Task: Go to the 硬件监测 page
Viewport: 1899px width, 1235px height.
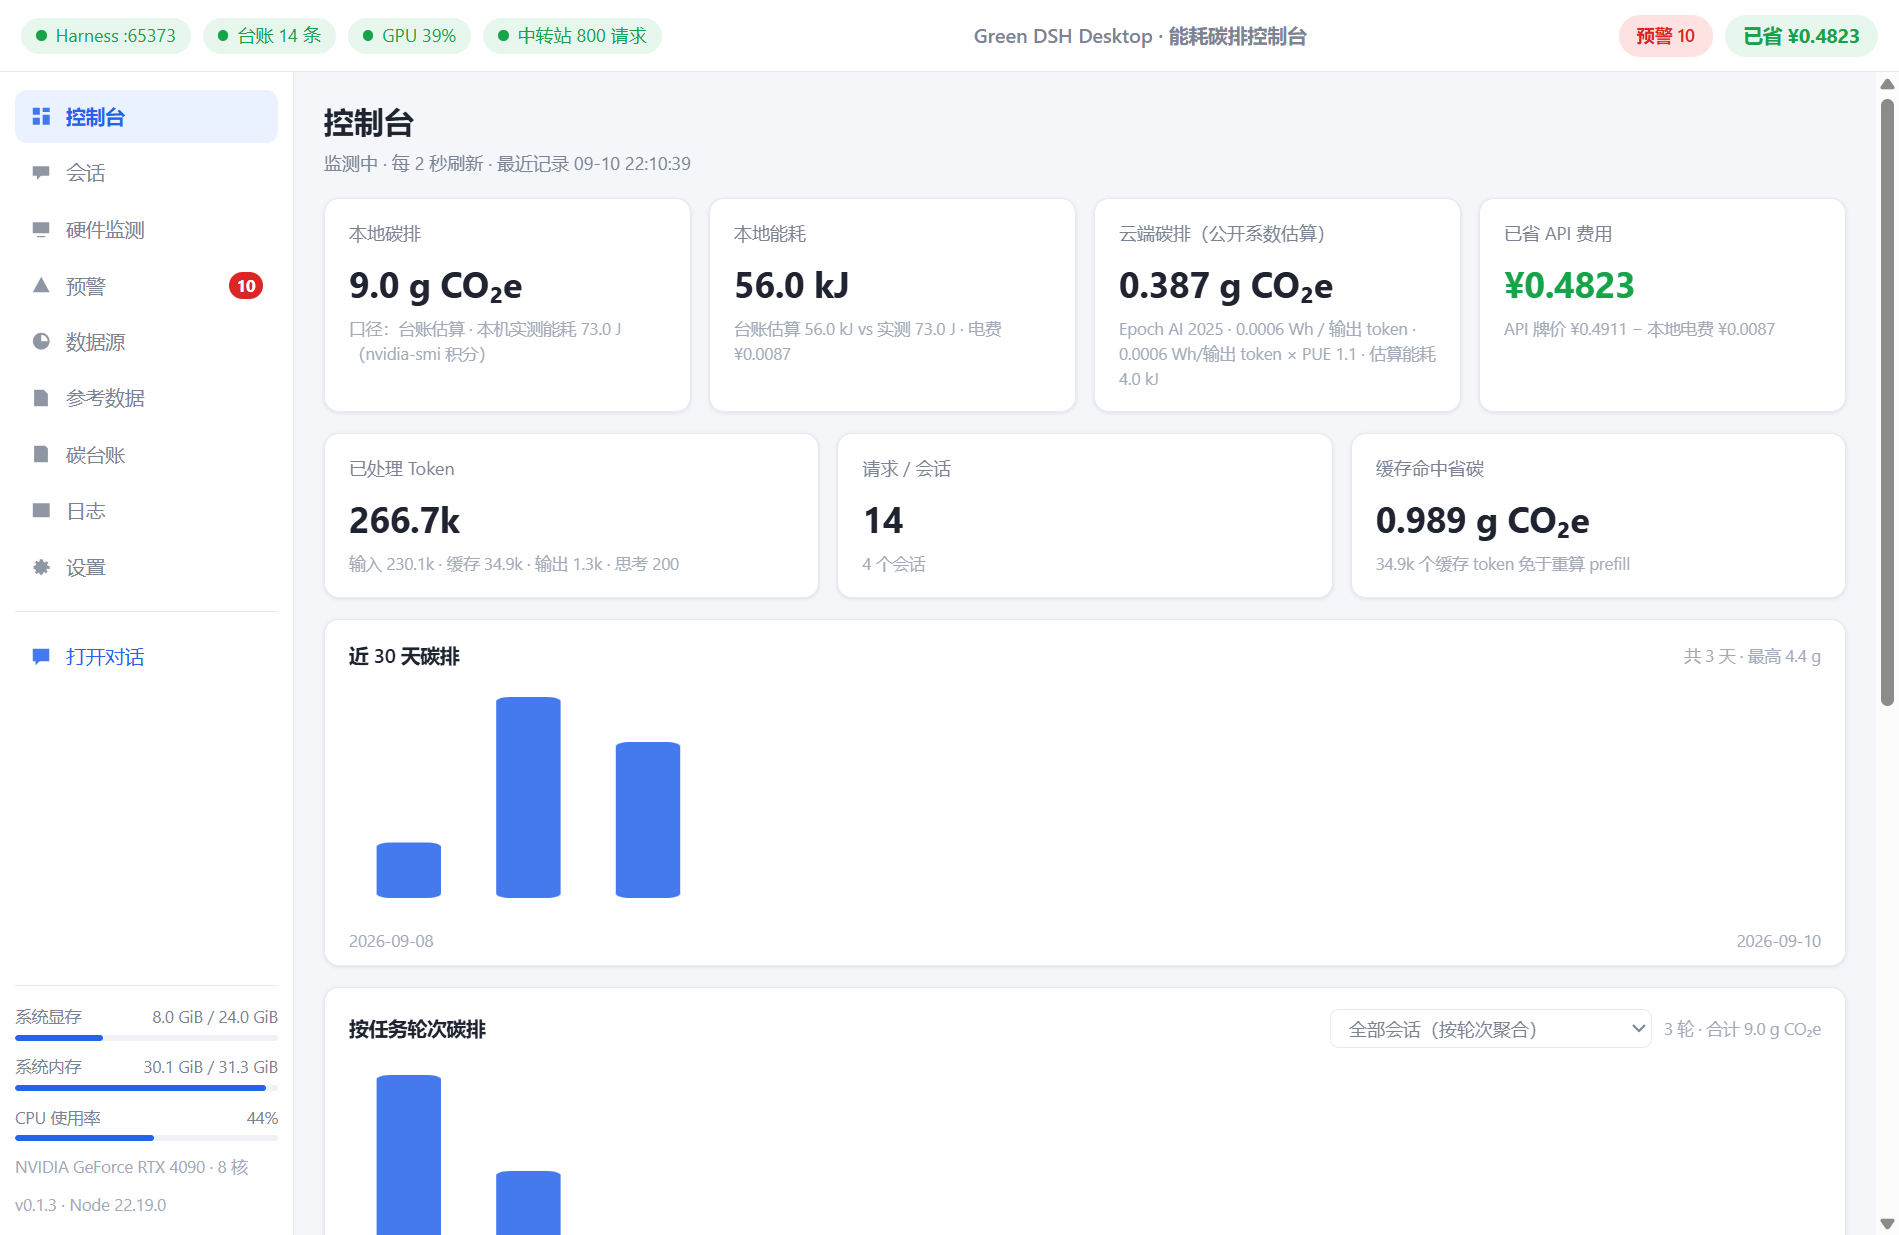Action: point(146,230)
